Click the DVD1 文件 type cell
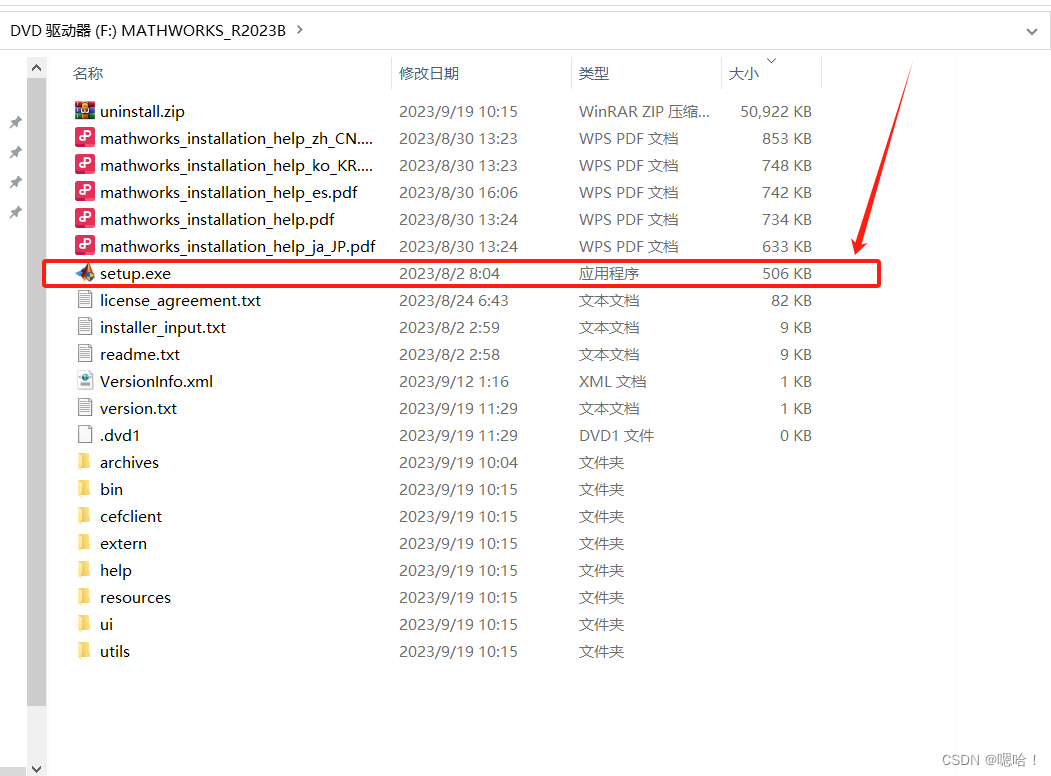The width and height of the screenshot is (1051, 776). click(x=616, y=436)
